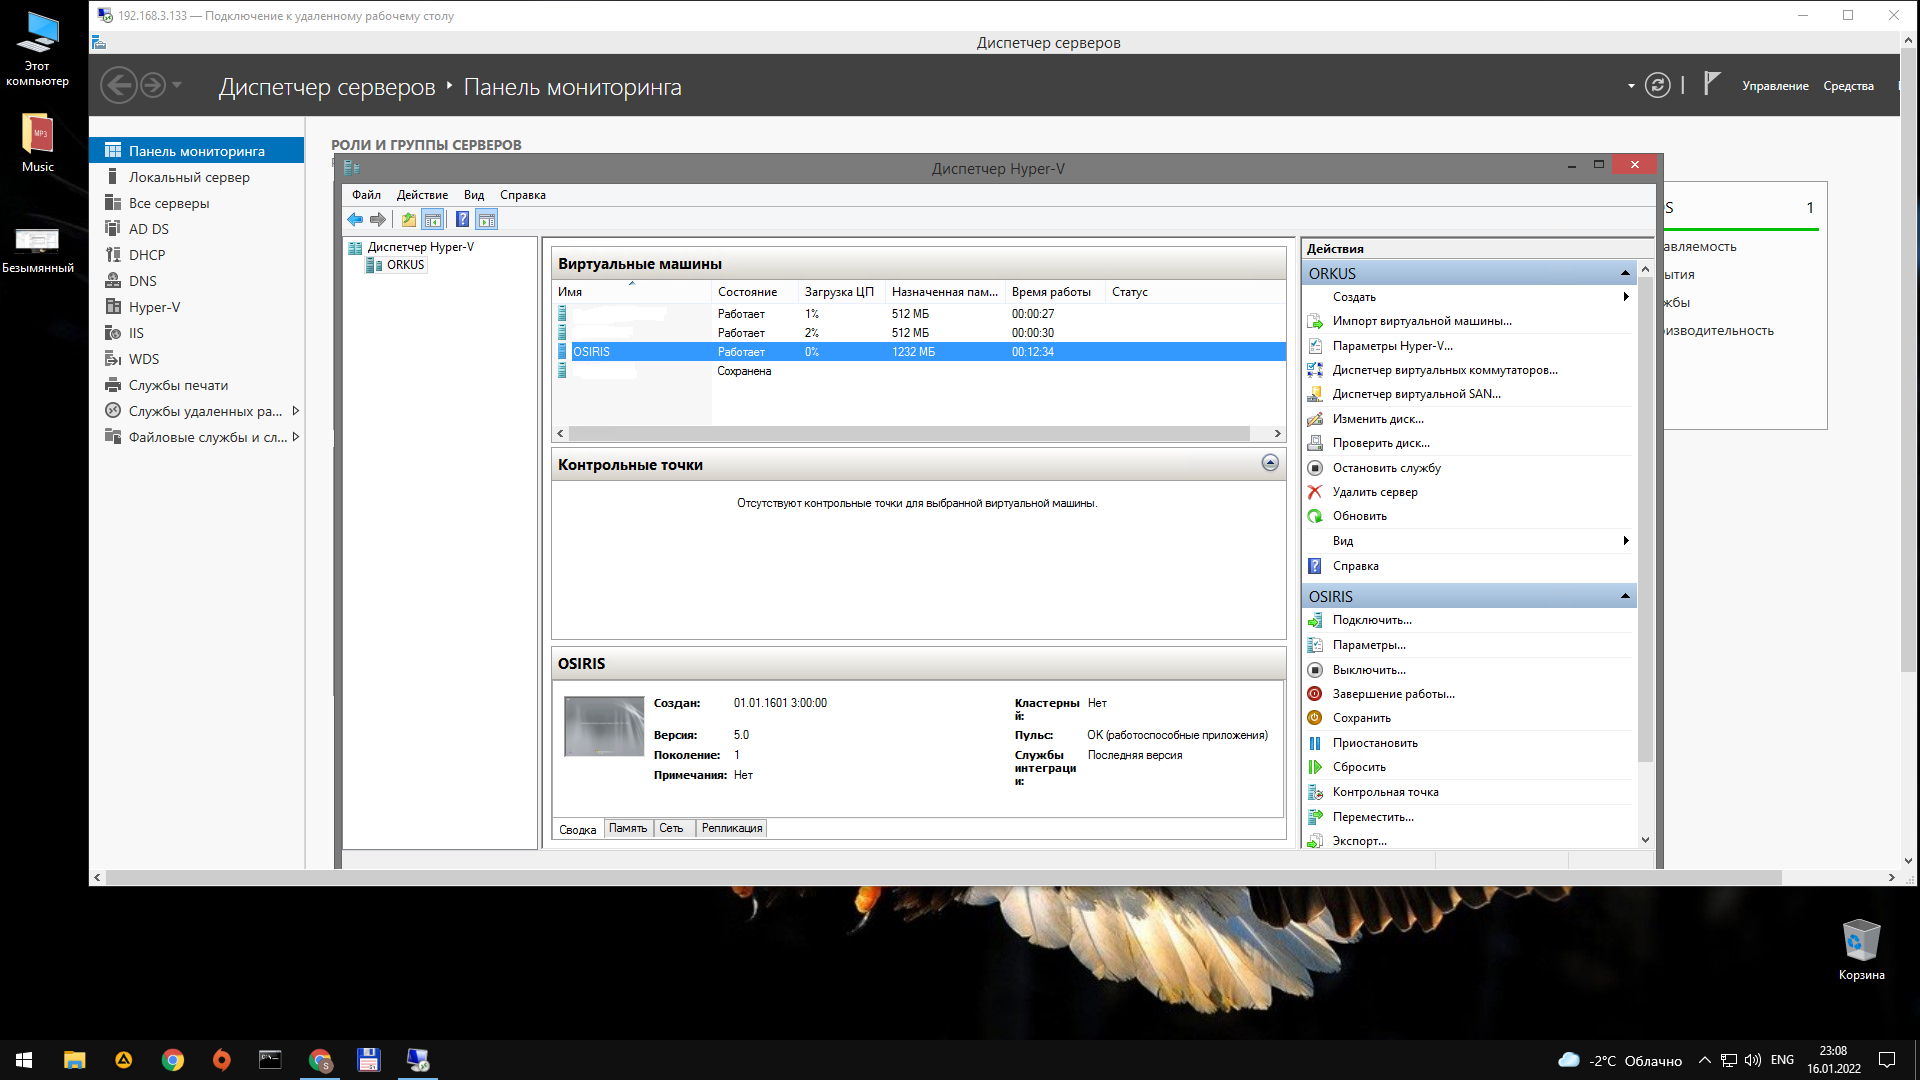This screenshot has width=1920, height=1080.
Task: Click Переместить action
Action: [x=1373, y=817]
